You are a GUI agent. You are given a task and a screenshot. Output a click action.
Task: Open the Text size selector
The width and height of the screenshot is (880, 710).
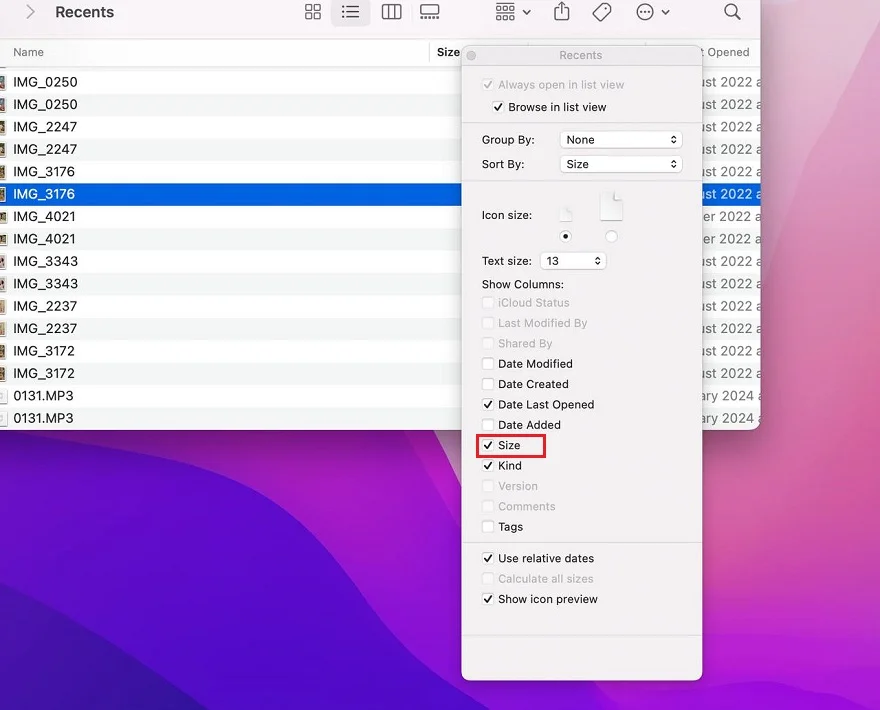tap(573, 261)
